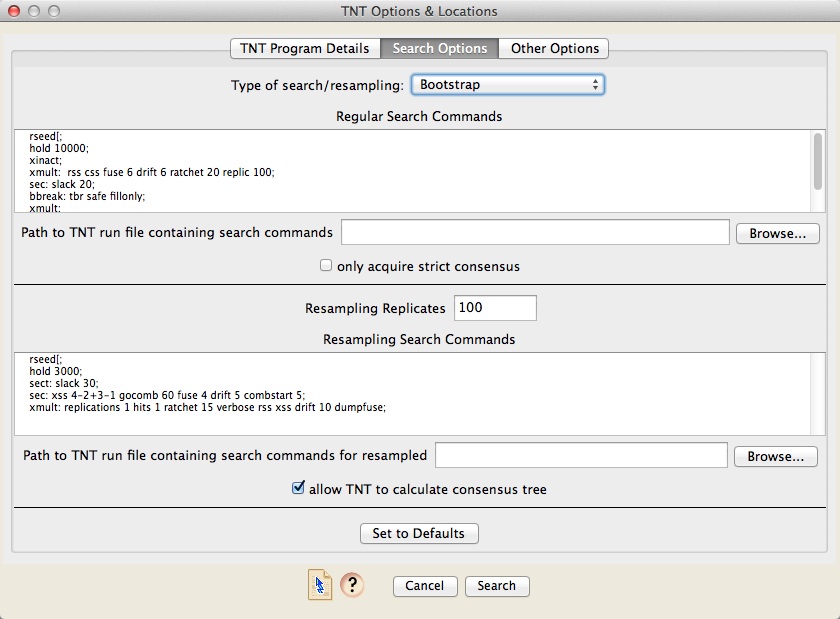The image size is (840, 619).
Task: Open the Other Options tab
Action: [554, 48]
